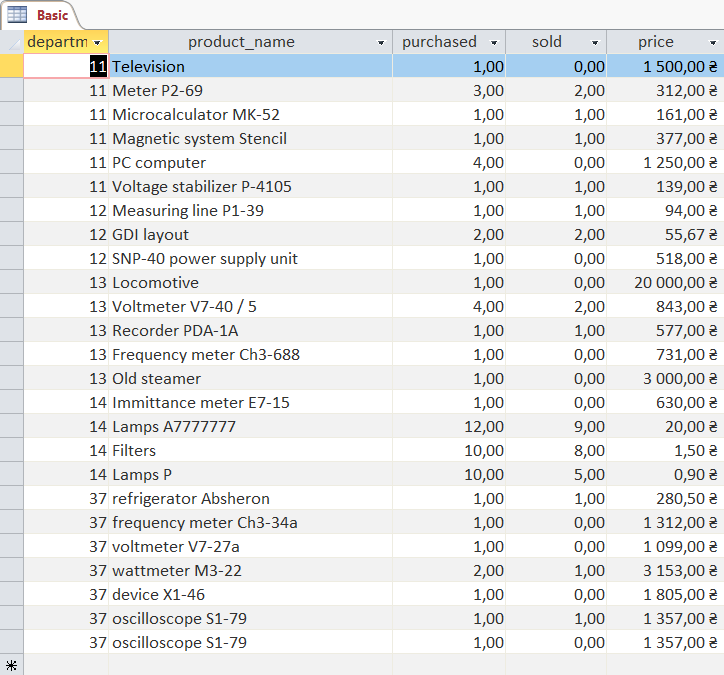Viewport: 724px width, 675px height.
Task: Click the Meter P2-69 cell
Action: pyautogui.click(x=250, y=90)
